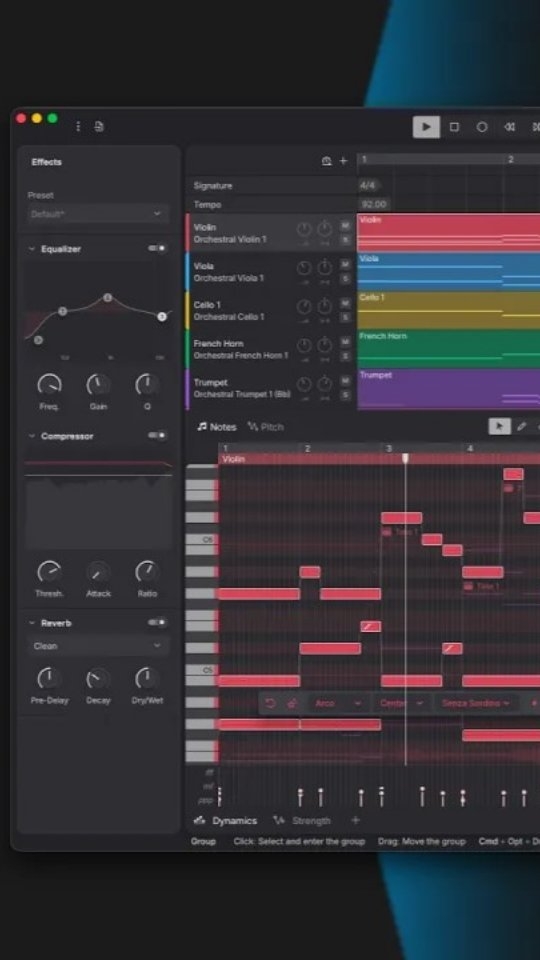Click the Viola track pan knob
Screen dimensions: 540x960
tap(324, 268)
